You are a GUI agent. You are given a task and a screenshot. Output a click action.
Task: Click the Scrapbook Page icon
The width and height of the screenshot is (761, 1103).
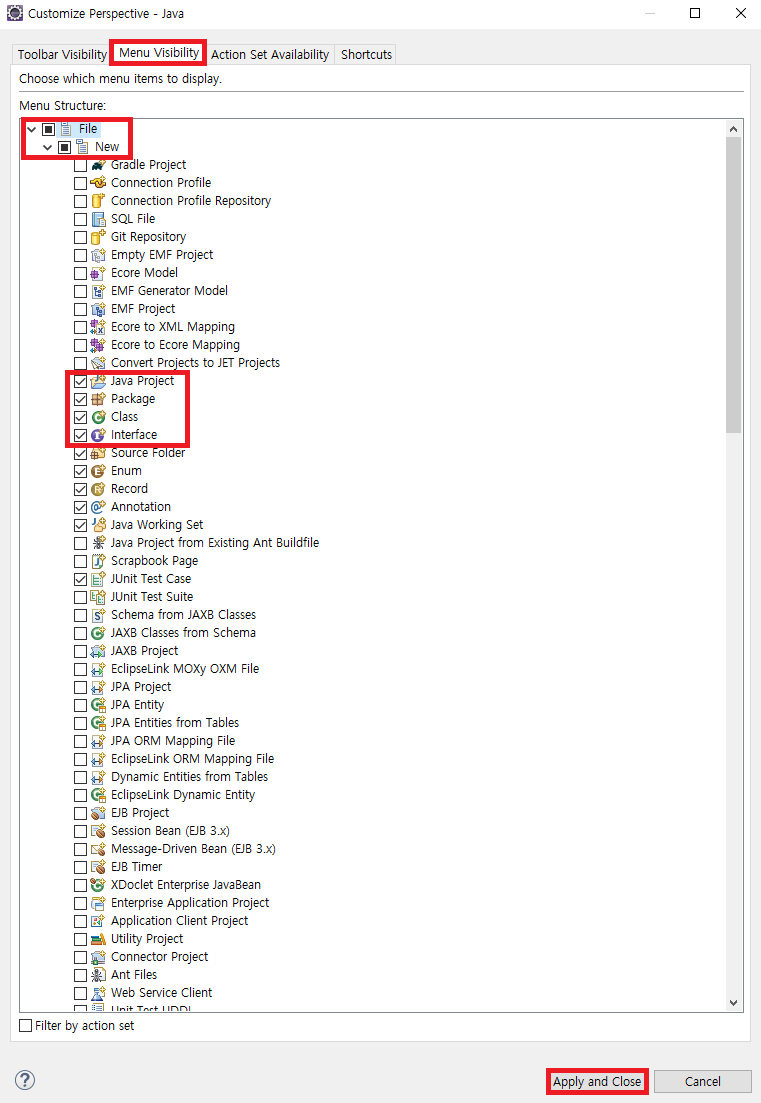click(98, 561)
